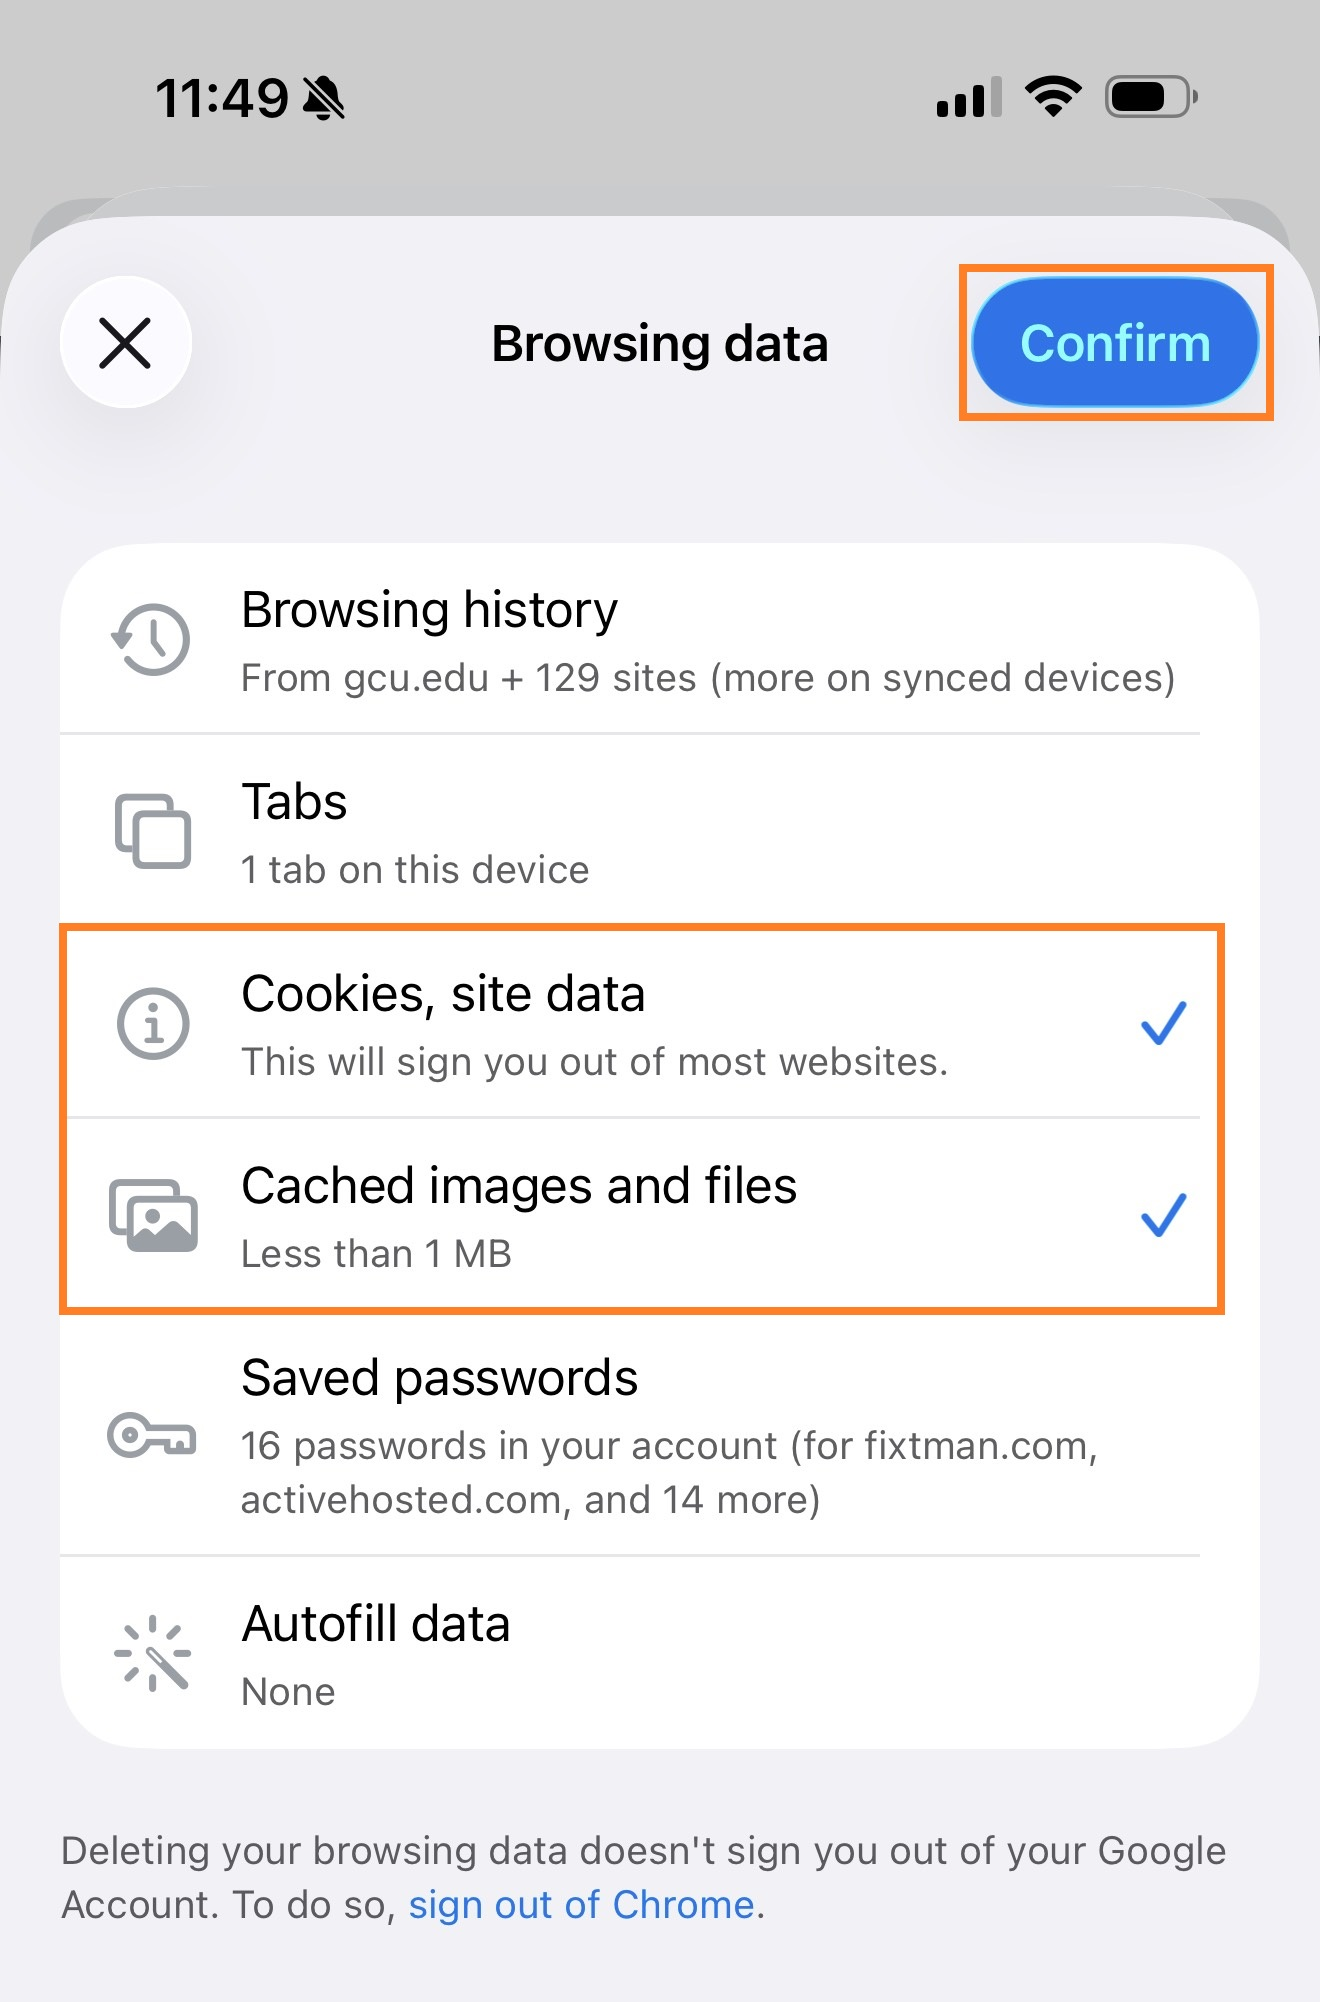The image size is (1320, 2002).
Task: Enable the Browsing history selection
Action: click(x=660, y=640)
